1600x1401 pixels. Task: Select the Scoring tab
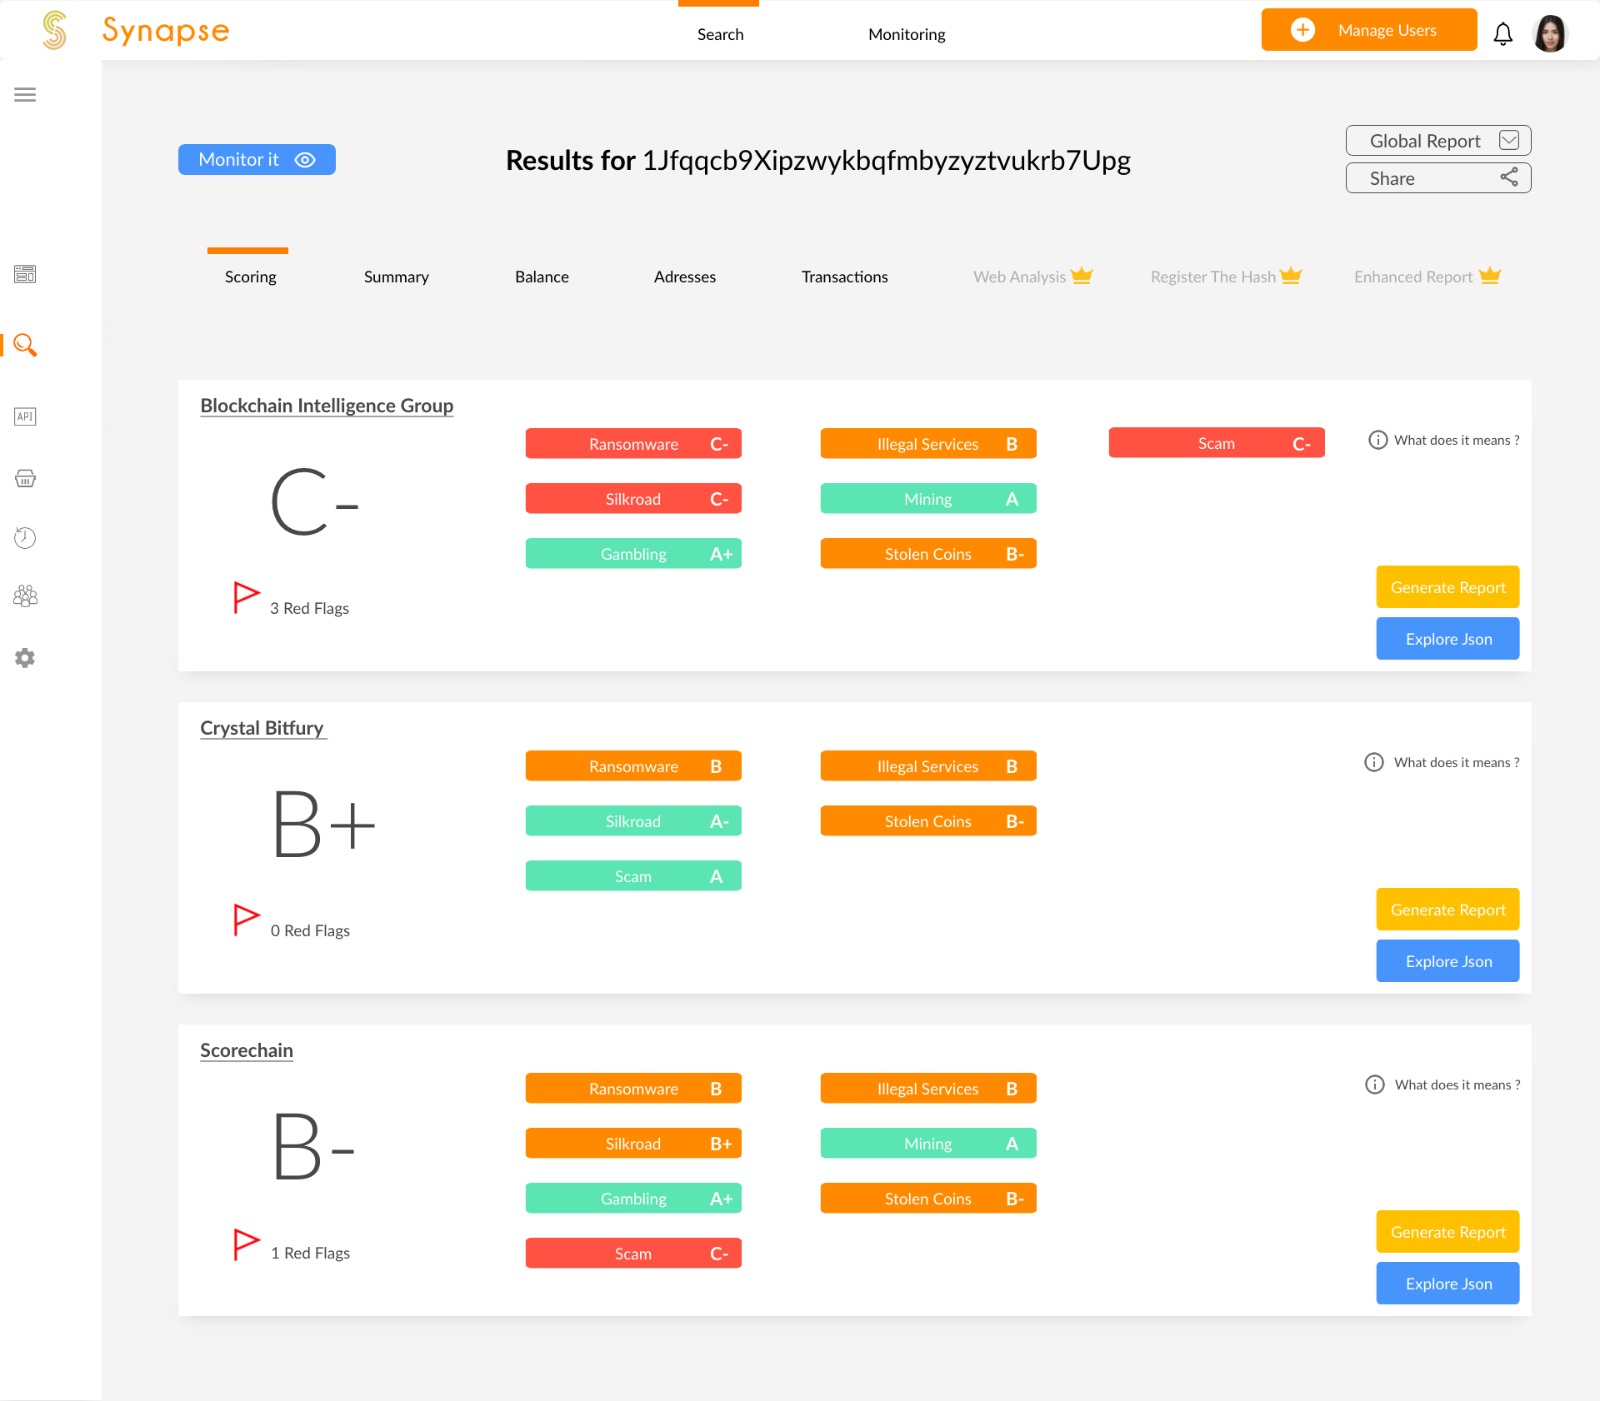pyautogui.click(x=250, y=277)
